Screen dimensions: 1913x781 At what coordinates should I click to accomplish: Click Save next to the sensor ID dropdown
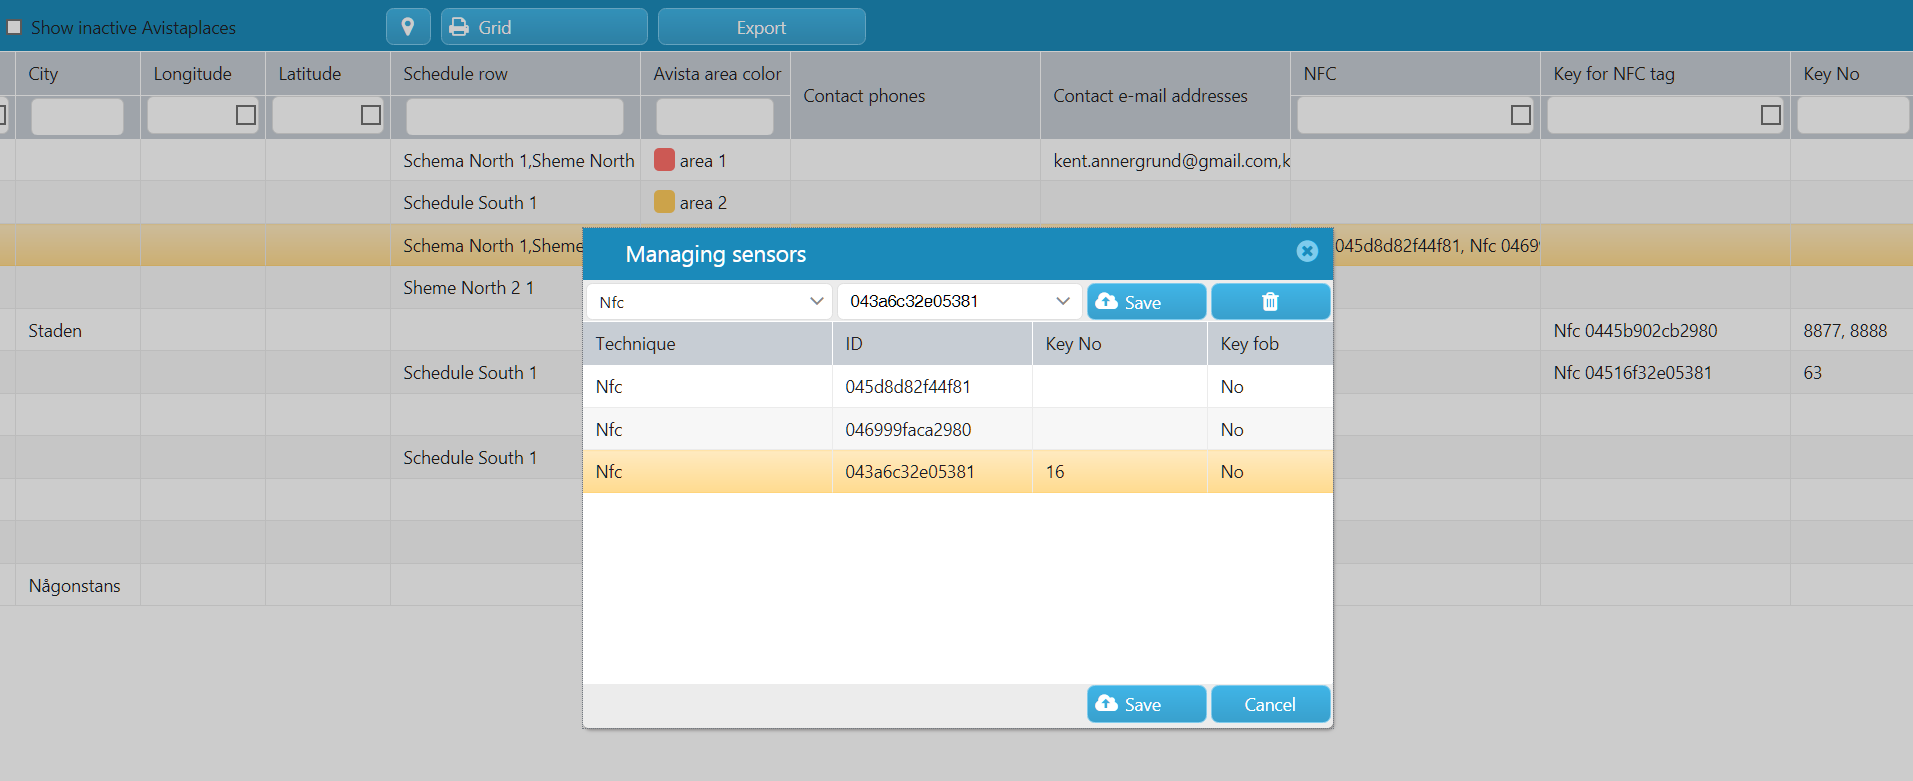click(1146, 302)
